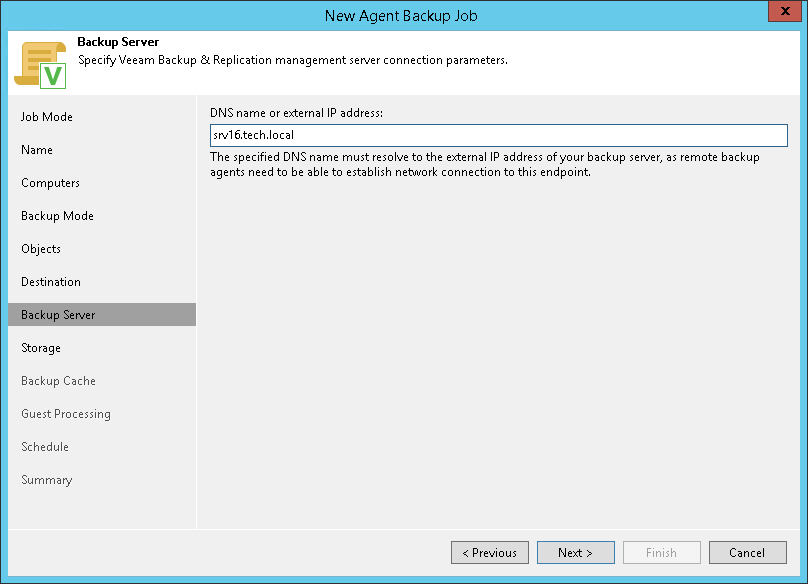Go to the Storage step
808x584 pixels.
[x=41, y=348]
